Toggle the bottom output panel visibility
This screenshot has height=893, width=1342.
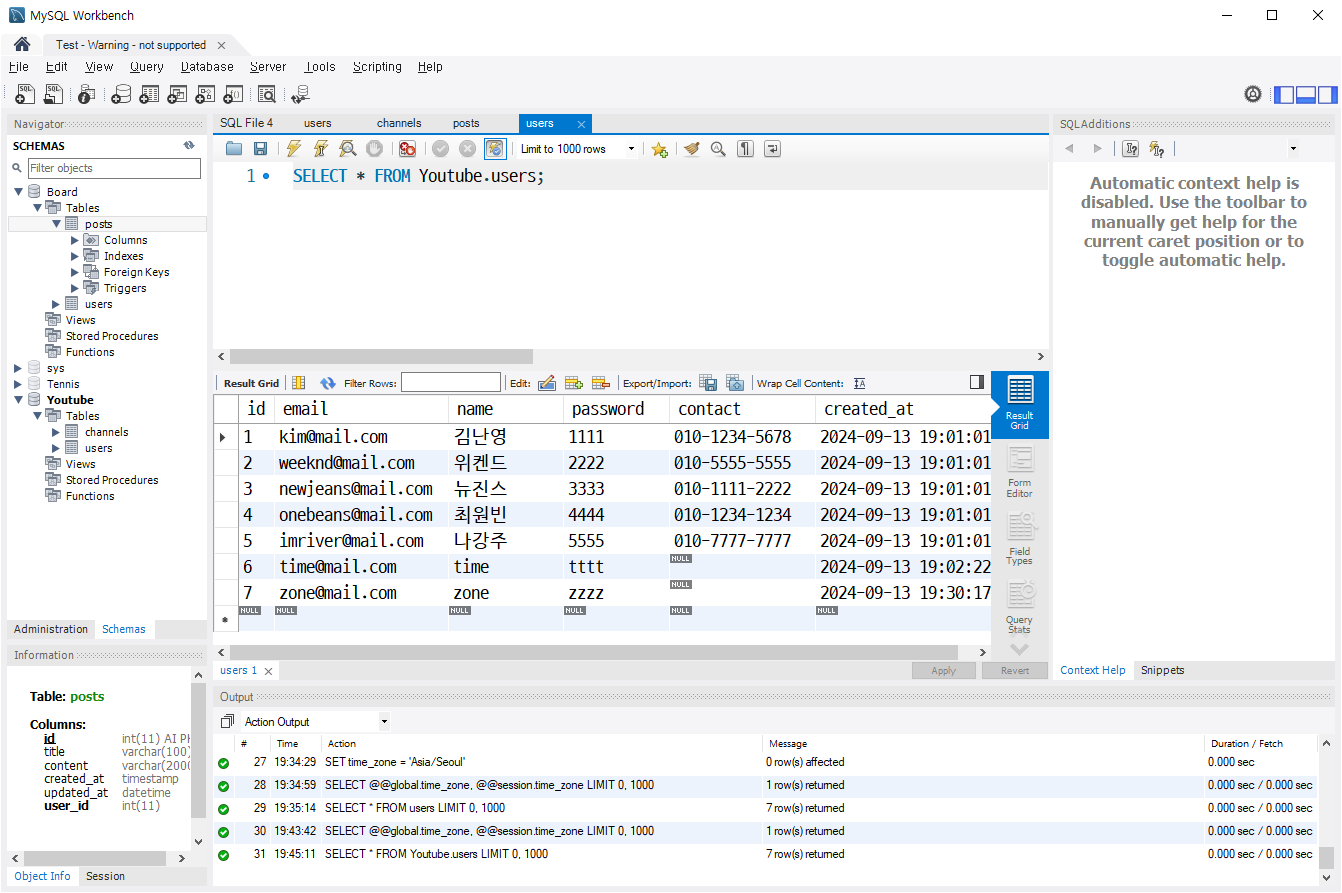[x=1306, y=95]
